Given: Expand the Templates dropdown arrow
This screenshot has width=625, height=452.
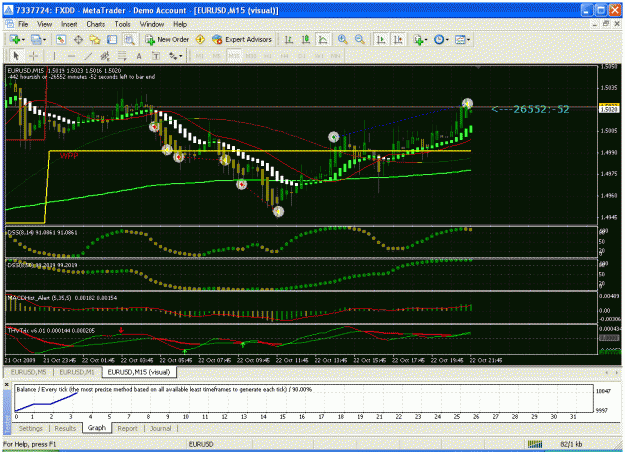Looking at the screenshot, I should [468, 39].
